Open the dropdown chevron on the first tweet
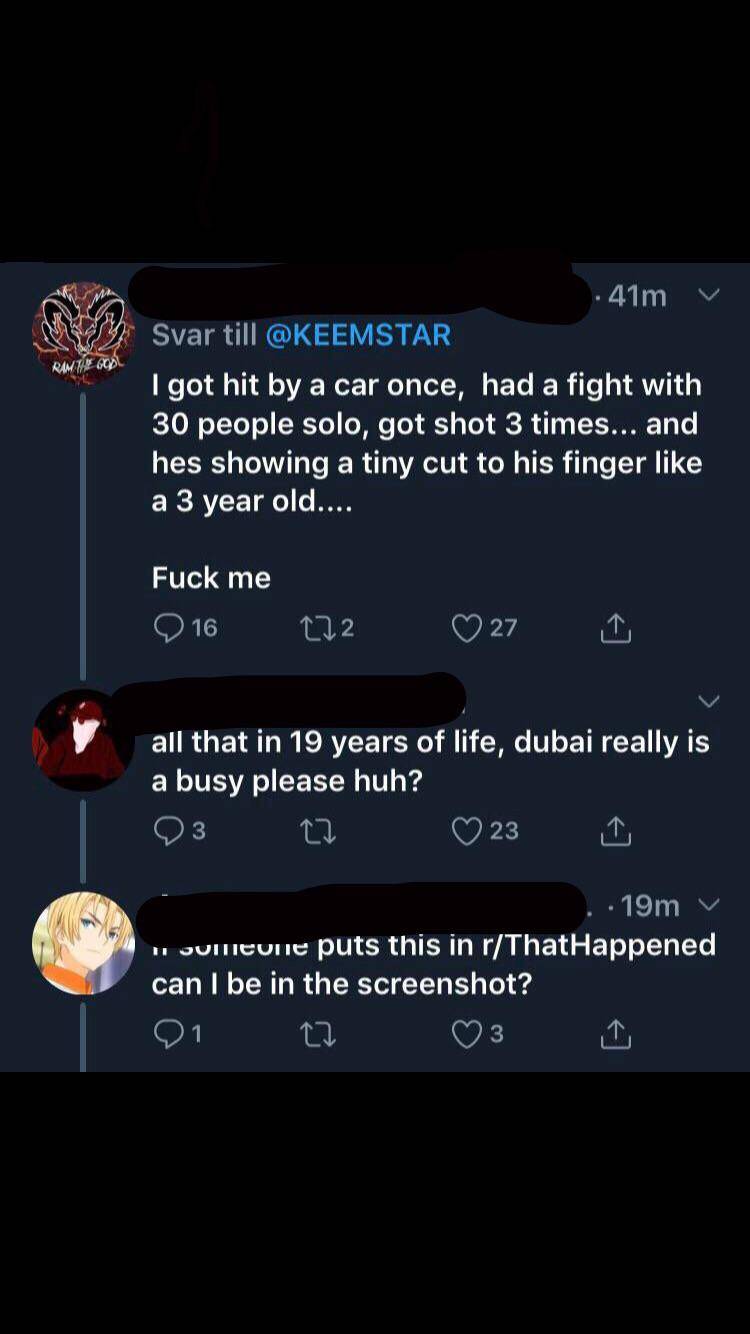 point(709,295)
